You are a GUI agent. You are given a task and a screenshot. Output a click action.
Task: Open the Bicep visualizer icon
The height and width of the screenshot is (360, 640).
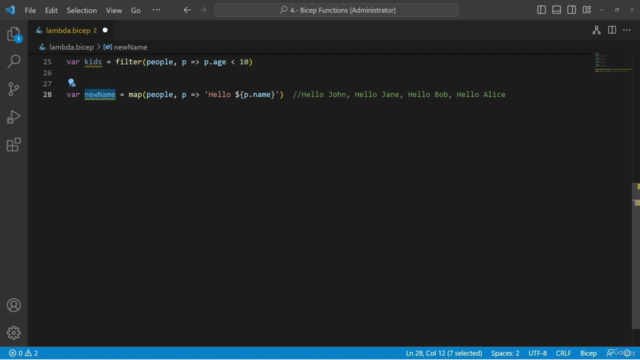pos(596,30)
